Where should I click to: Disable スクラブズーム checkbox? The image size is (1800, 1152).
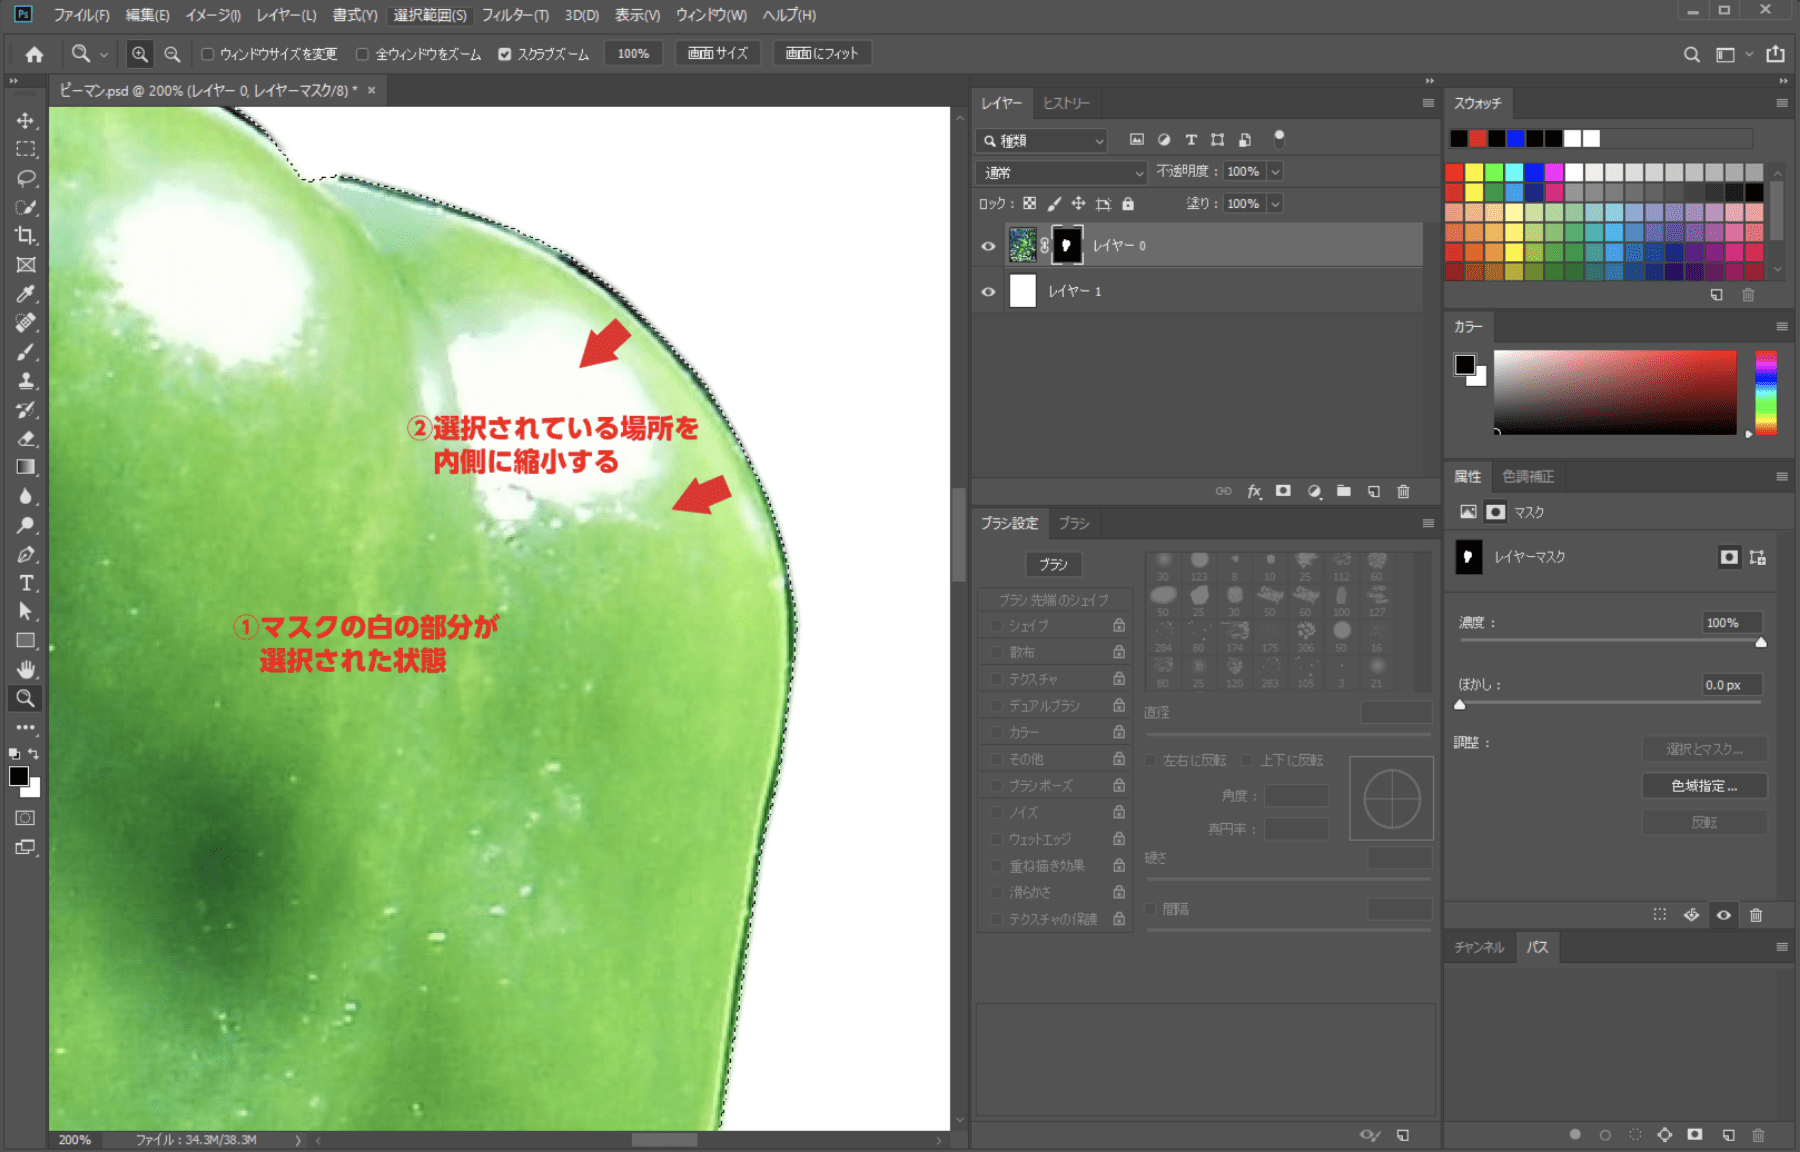click(505, 54)
